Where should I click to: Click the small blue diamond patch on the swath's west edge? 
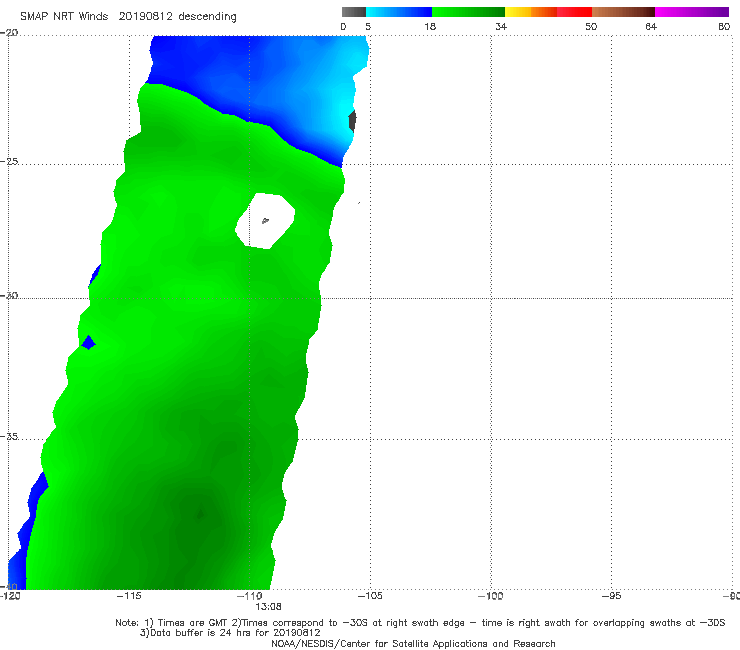coord(88,342)
